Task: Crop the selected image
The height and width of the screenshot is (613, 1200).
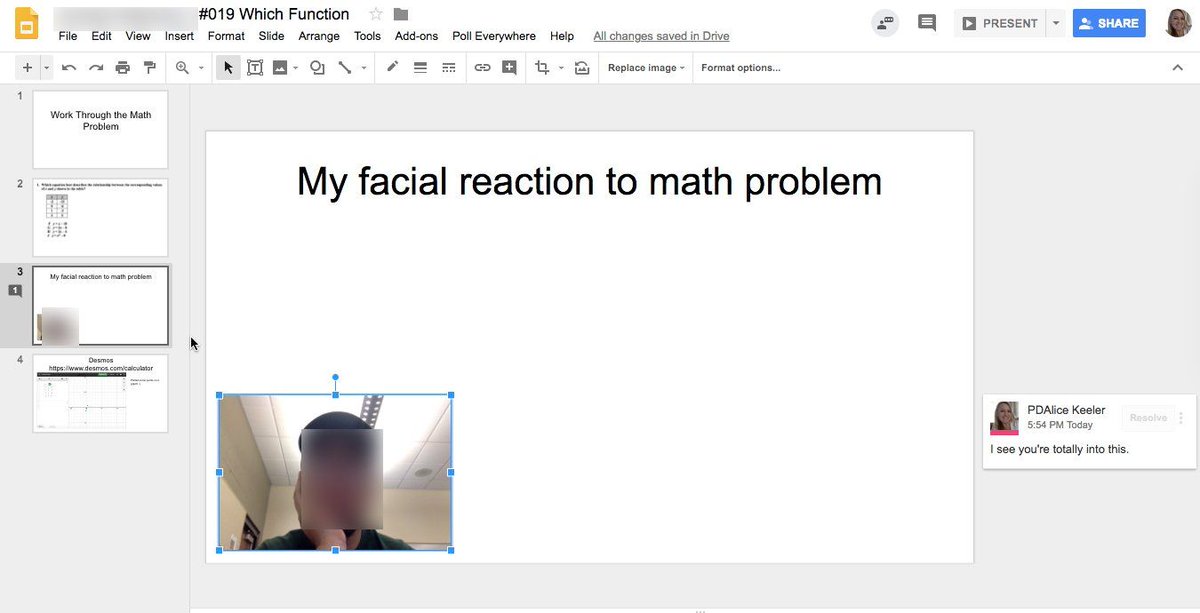Action: 543,67
